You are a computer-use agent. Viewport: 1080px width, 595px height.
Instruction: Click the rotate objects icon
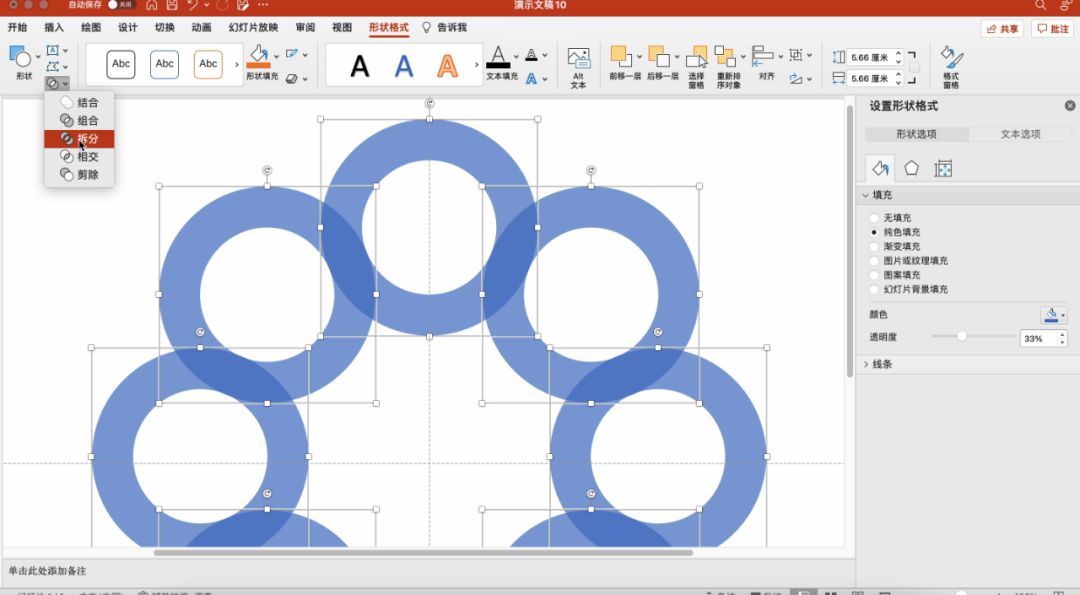[796, 79]
